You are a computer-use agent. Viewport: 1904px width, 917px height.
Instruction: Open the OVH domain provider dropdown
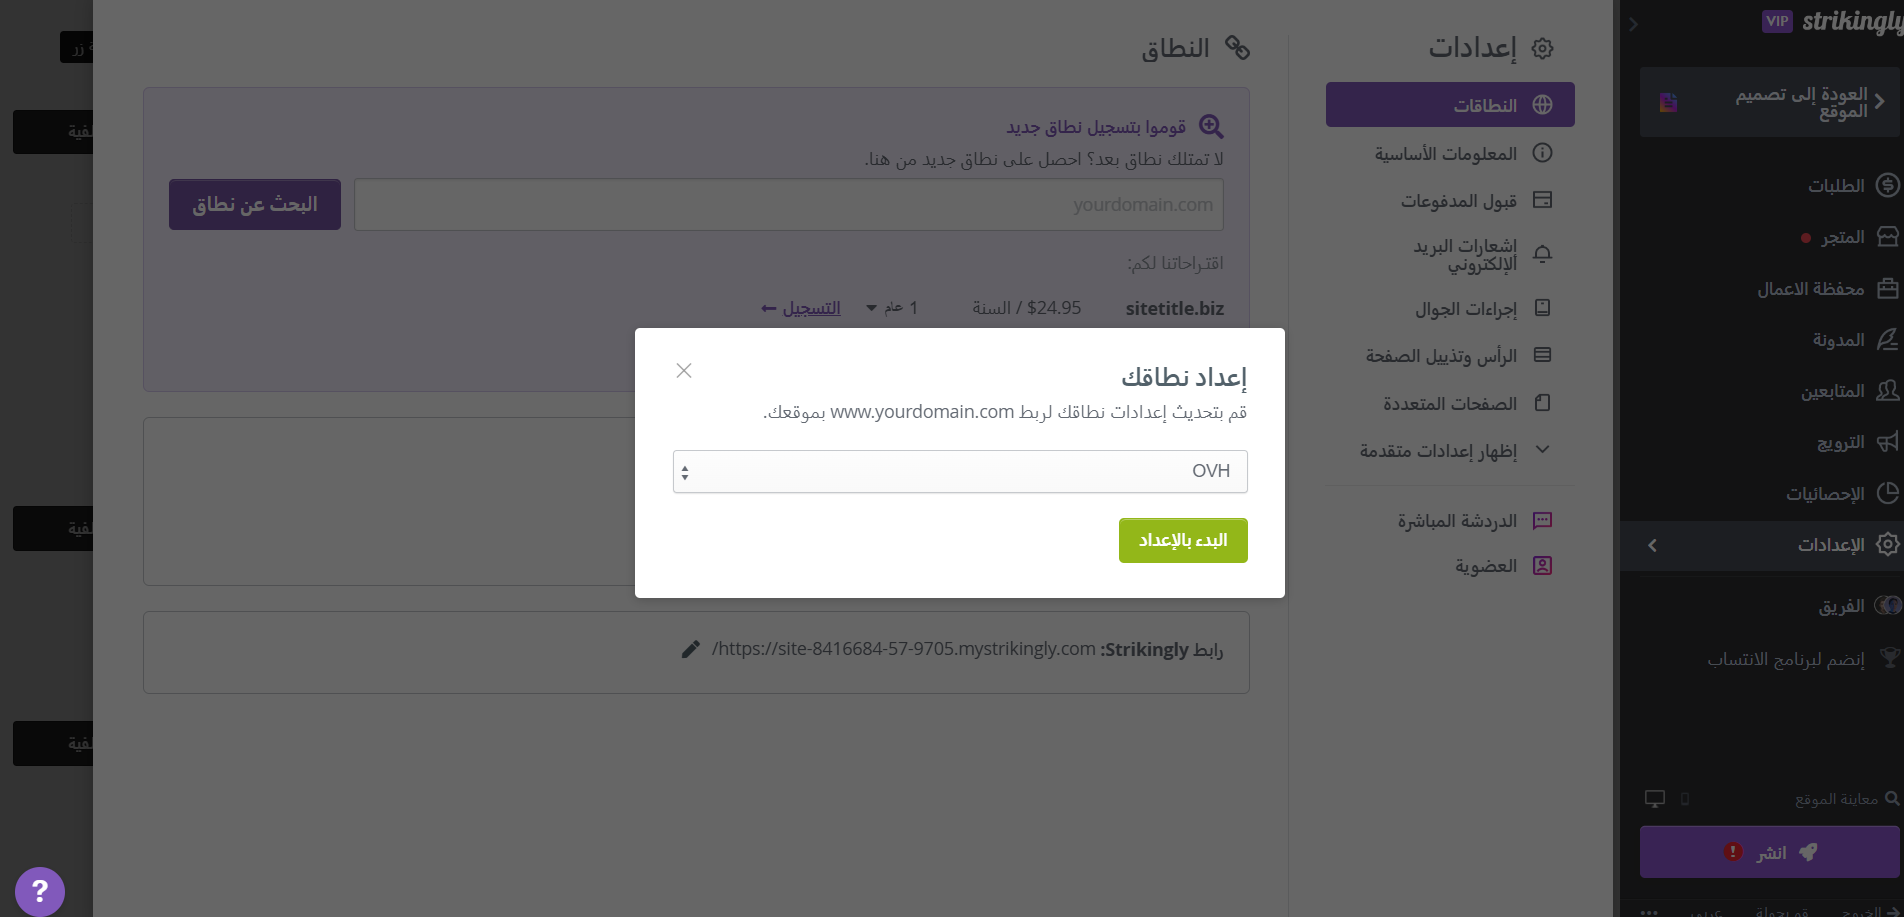click(960, 471)
